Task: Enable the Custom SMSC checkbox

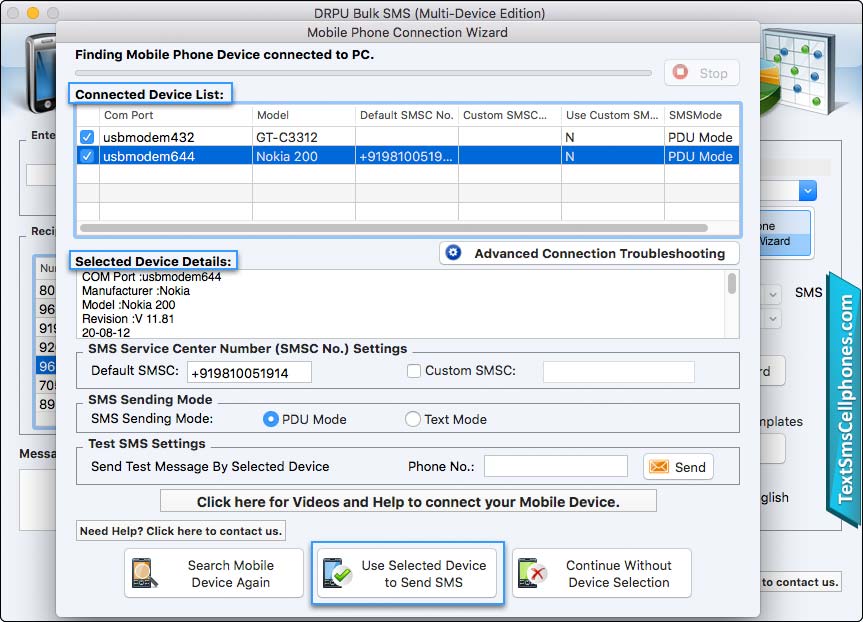Action: (414, 371)
